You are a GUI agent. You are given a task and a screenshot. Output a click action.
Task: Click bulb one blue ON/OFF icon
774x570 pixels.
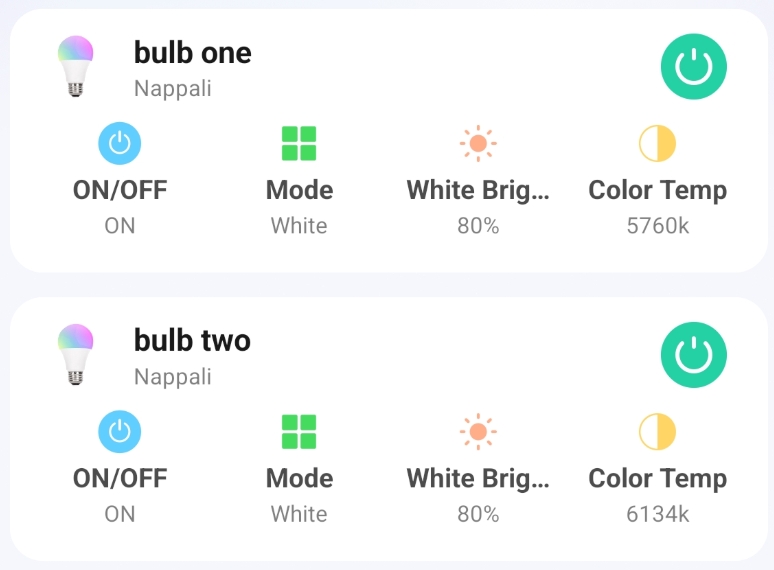click(120, 144)
